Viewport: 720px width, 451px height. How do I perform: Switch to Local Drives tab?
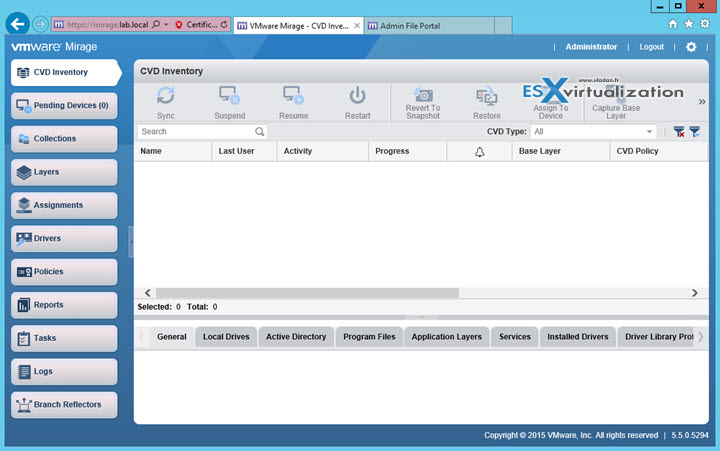pos(226,337)
